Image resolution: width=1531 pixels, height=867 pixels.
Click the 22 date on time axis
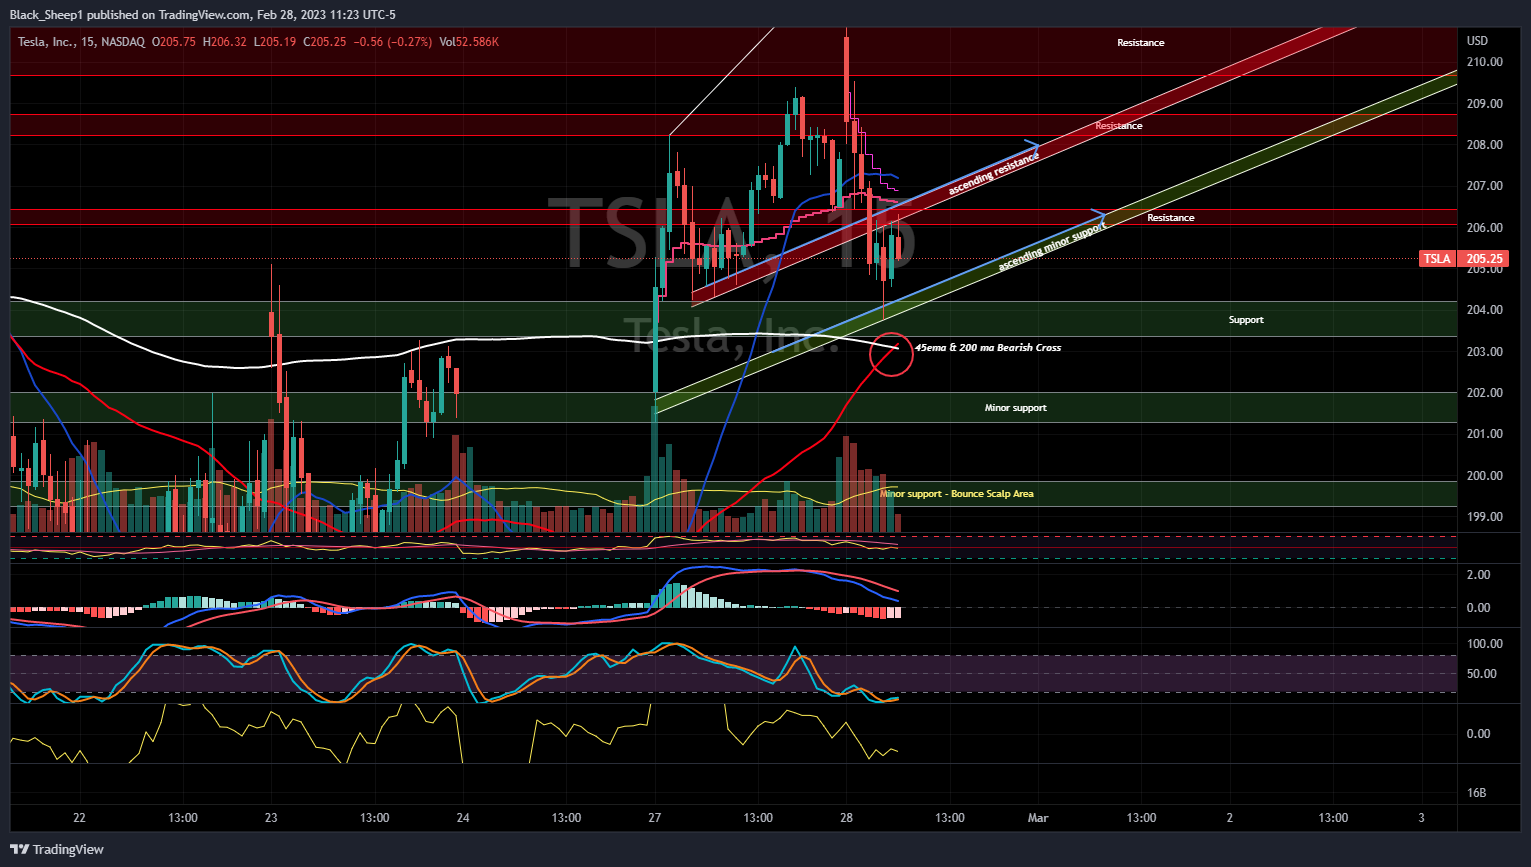coord(80,818)
